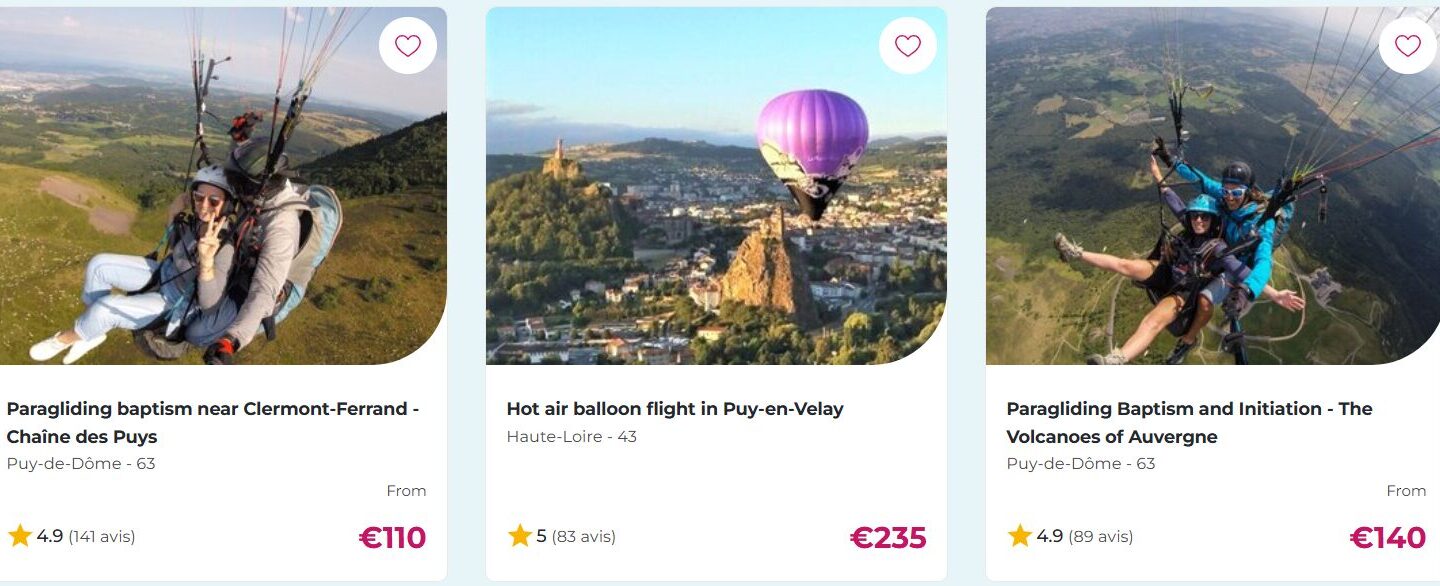Click star icon on Clermont-Ferrand paragliding card

[20, 536]
